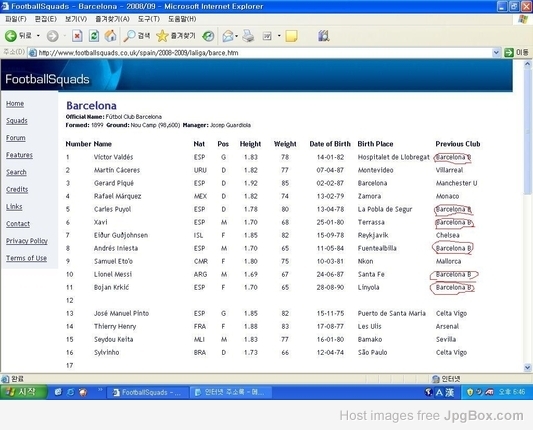
Task: Open the History icon in toolbar
Action: coord(208,36)
